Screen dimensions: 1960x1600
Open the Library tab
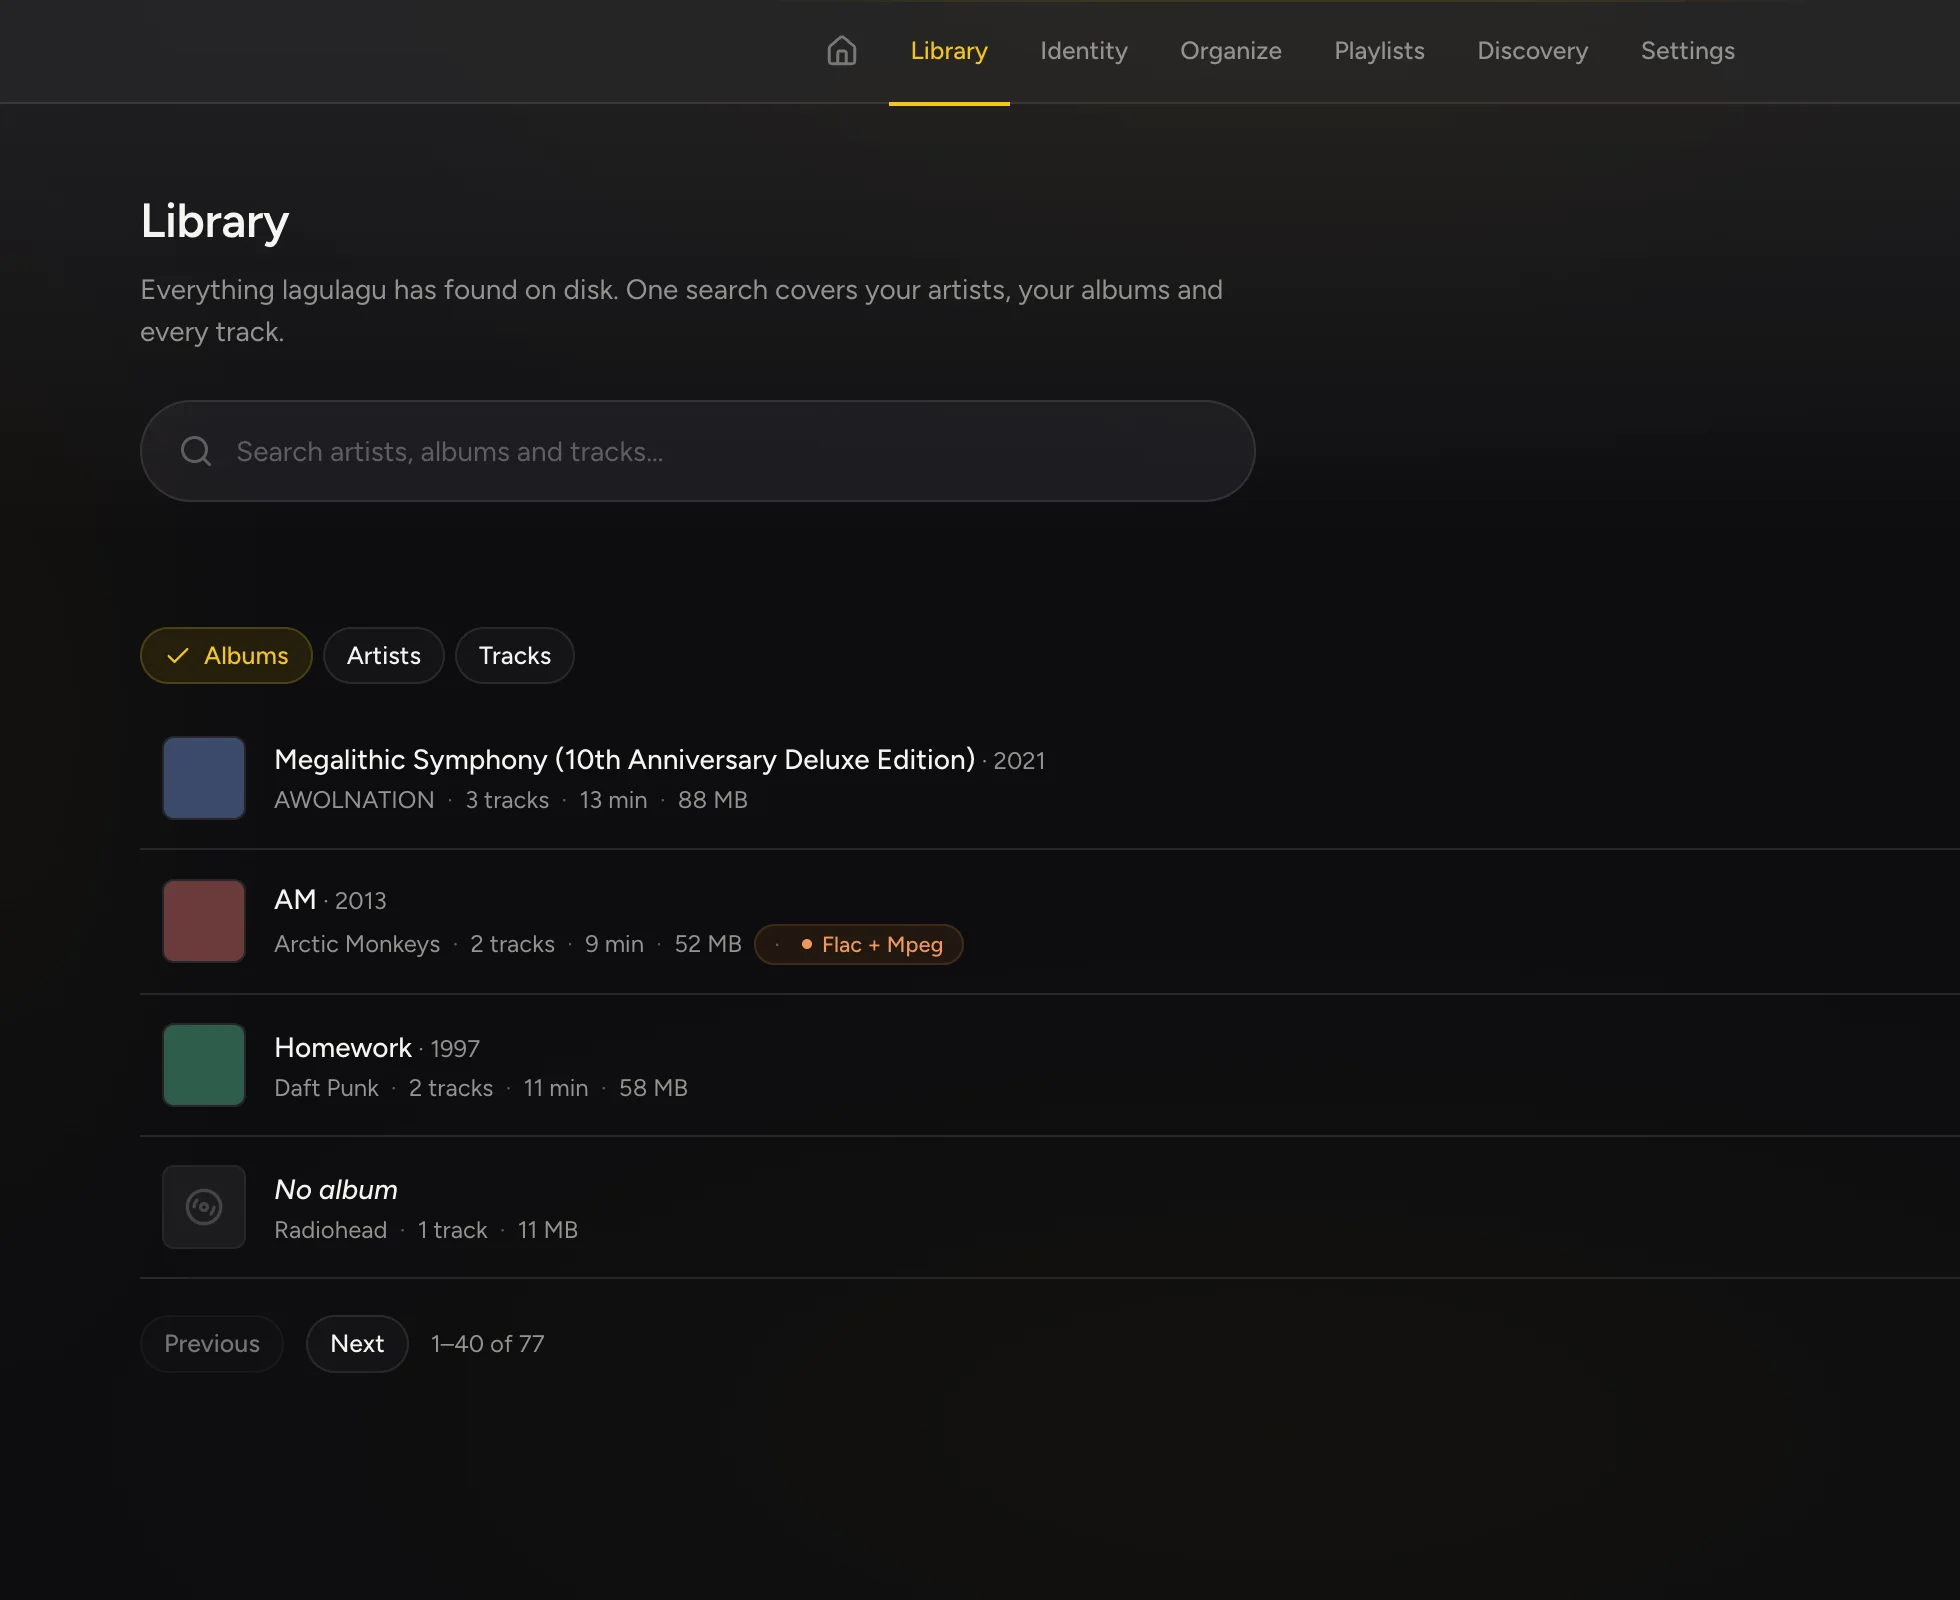click(949, 51)
